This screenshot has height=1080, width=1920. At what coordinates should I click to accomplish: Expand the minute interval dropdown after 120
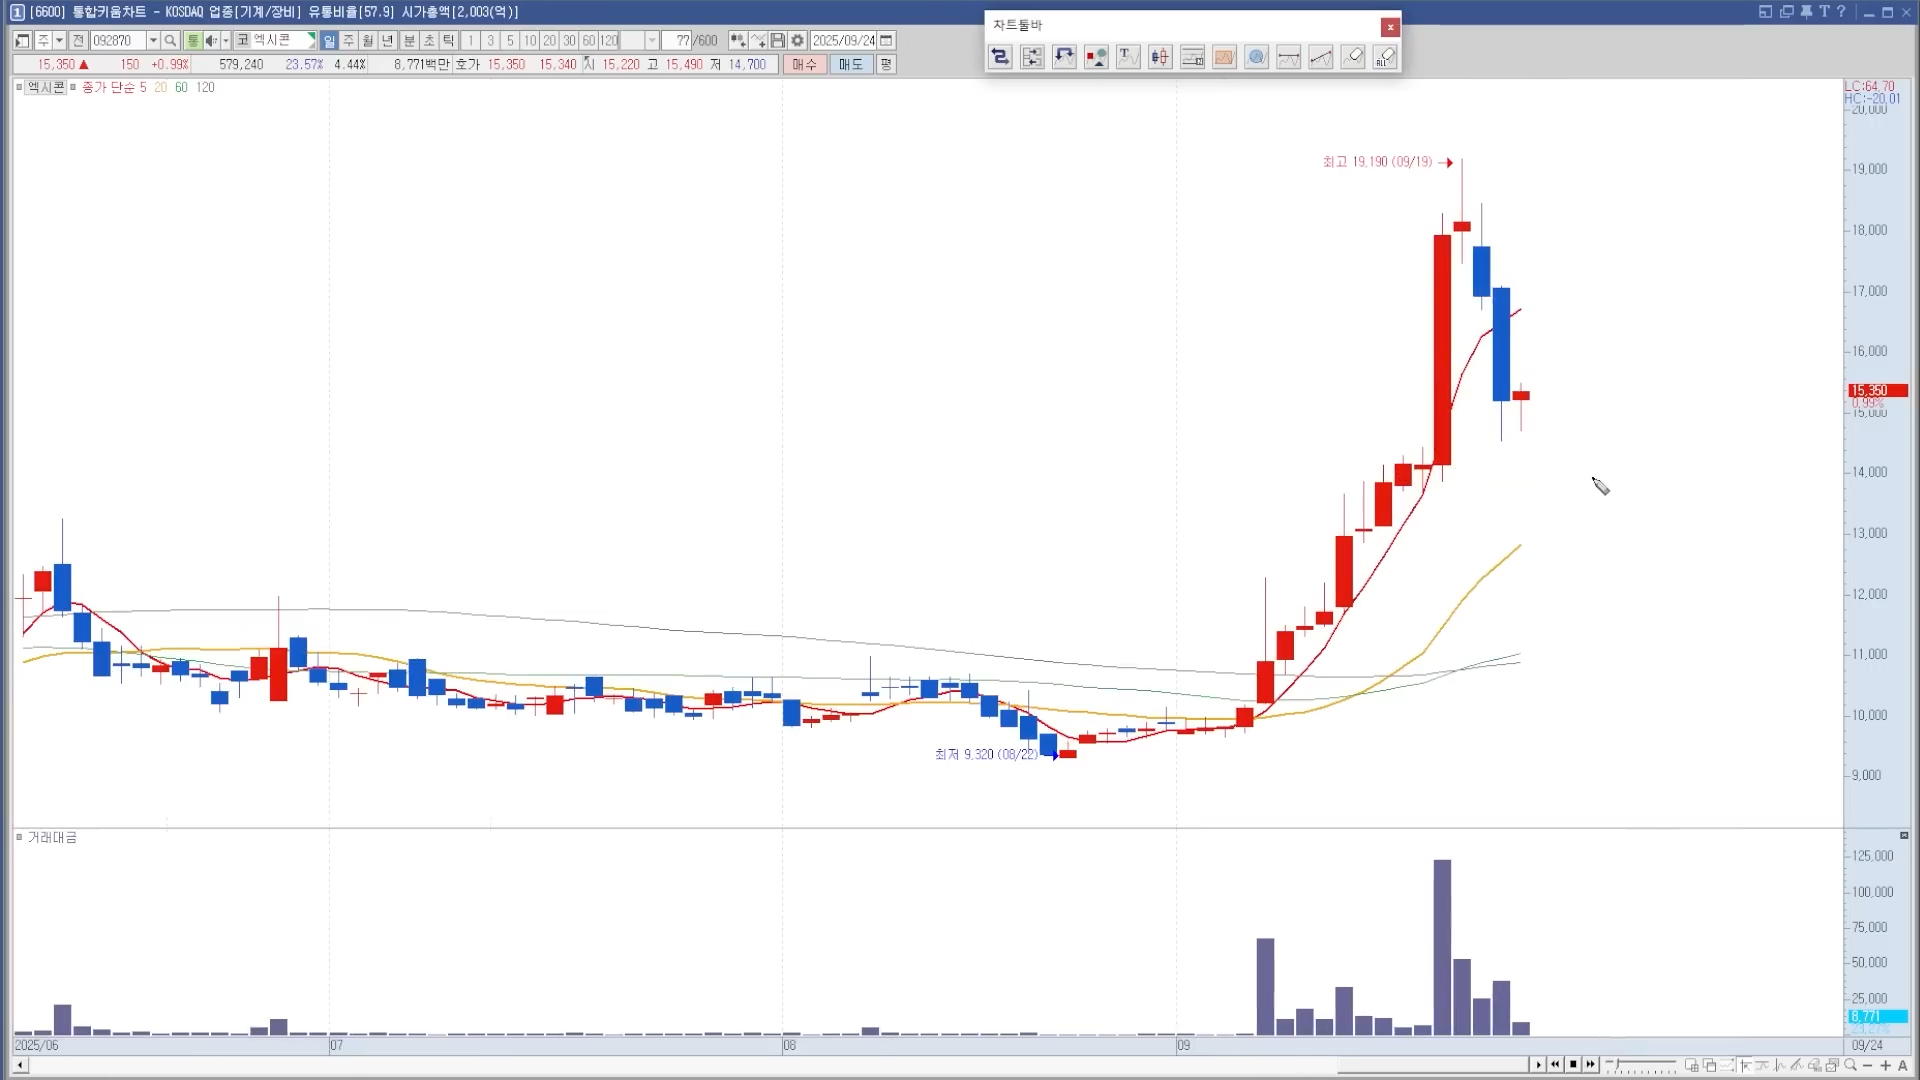pos(652,41)
